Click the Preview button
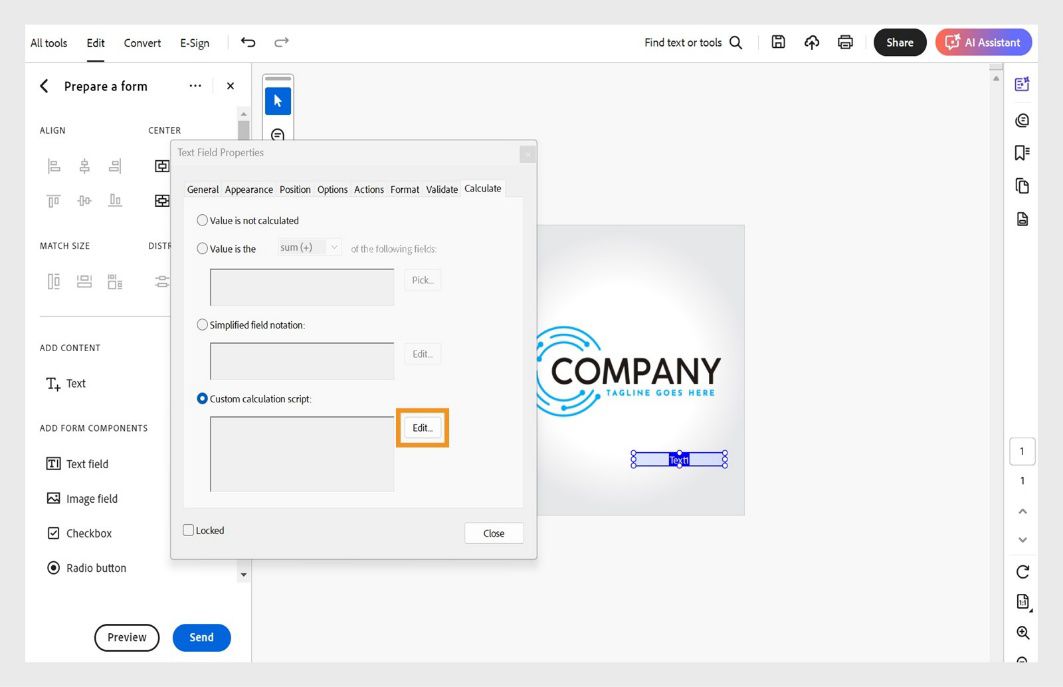 point(126,637)
